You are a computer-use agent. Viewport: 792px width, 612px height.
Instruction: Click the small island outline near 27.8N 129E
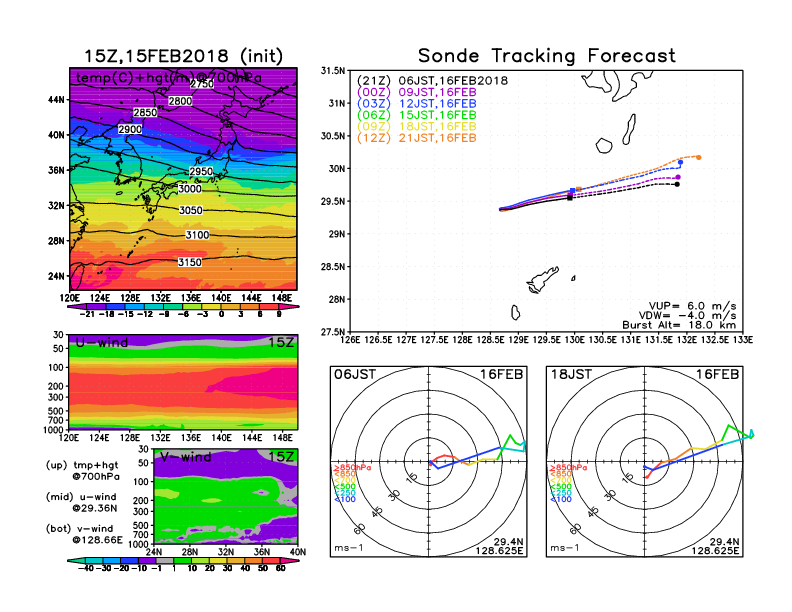515,313
